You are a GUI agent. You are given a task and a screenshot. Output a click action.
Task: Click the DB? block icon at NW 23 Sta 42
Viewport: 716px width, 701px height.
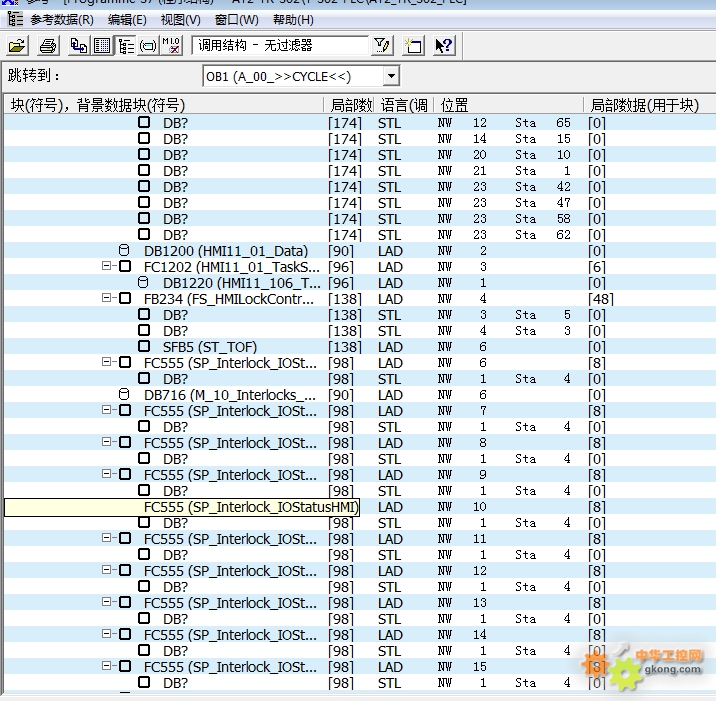[x=144, y=186]
